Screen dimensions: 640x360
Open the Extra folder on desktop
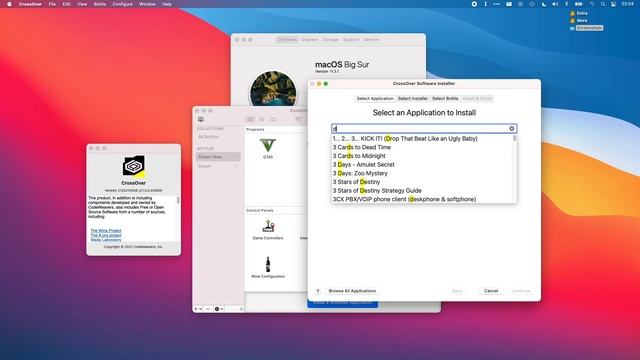(579, 13)
